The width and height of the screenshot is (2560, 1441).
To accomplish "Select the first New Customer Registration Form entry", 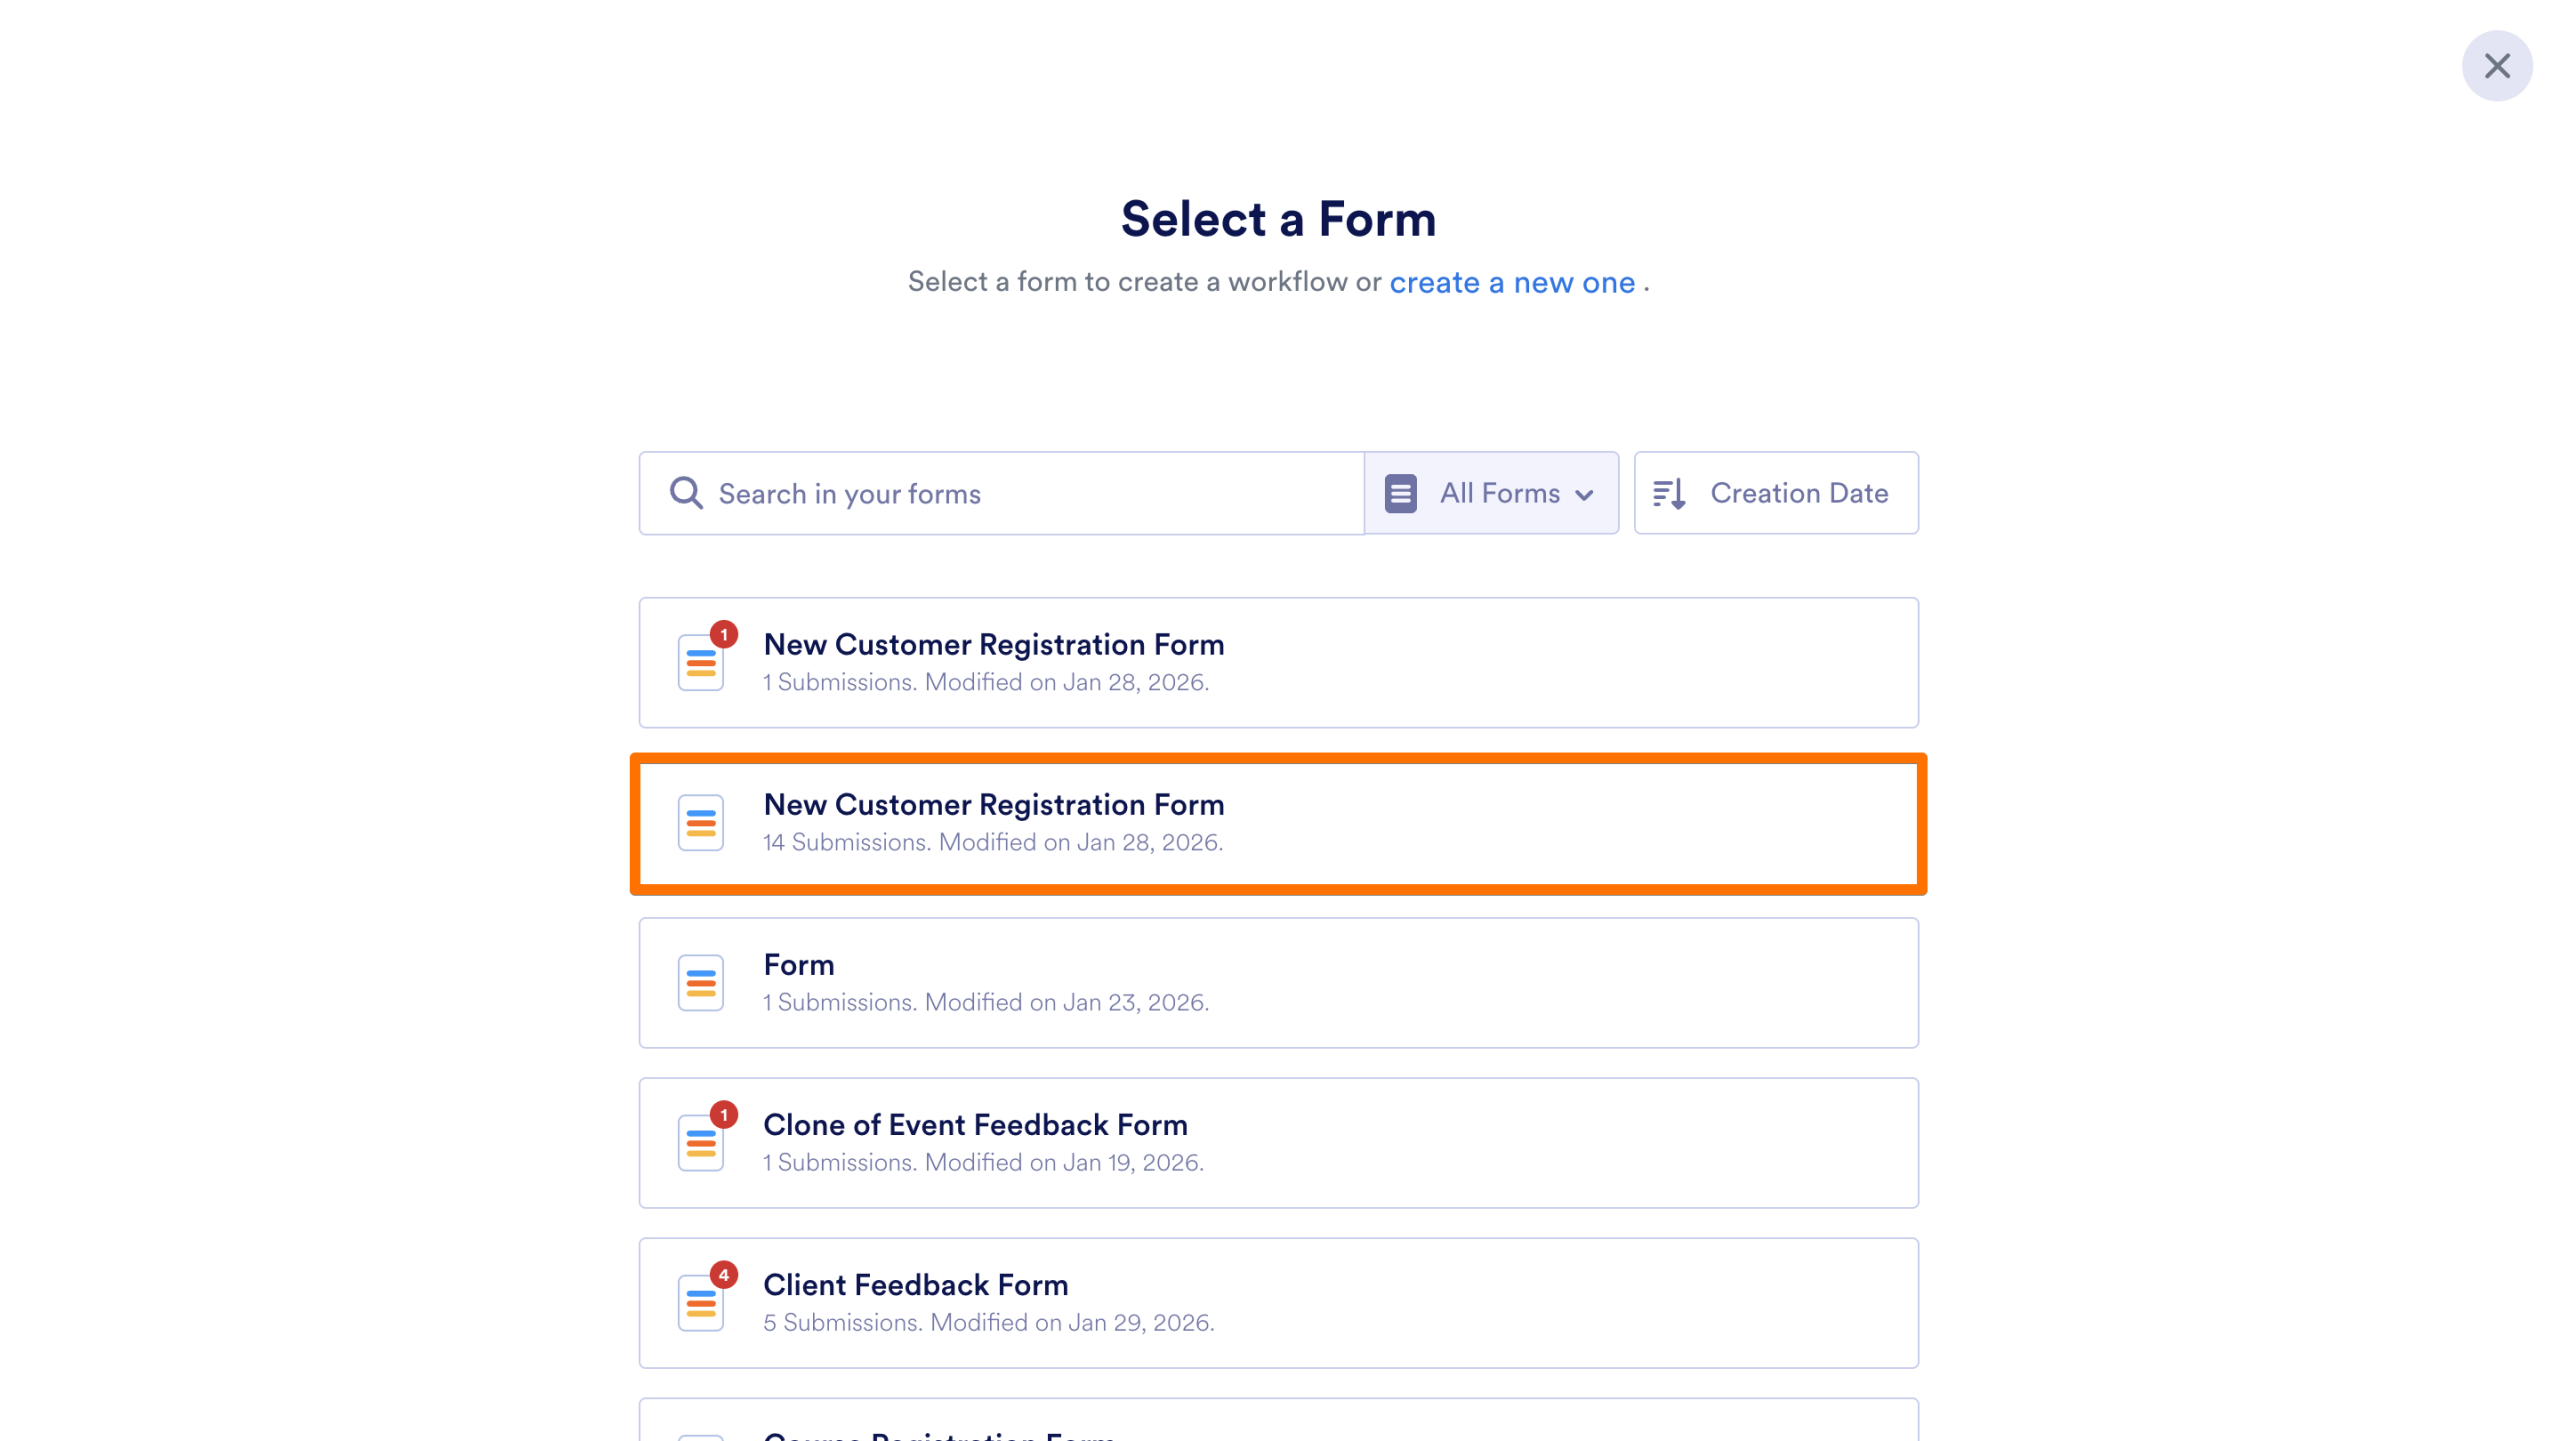I will click(x=1278, y=662).
